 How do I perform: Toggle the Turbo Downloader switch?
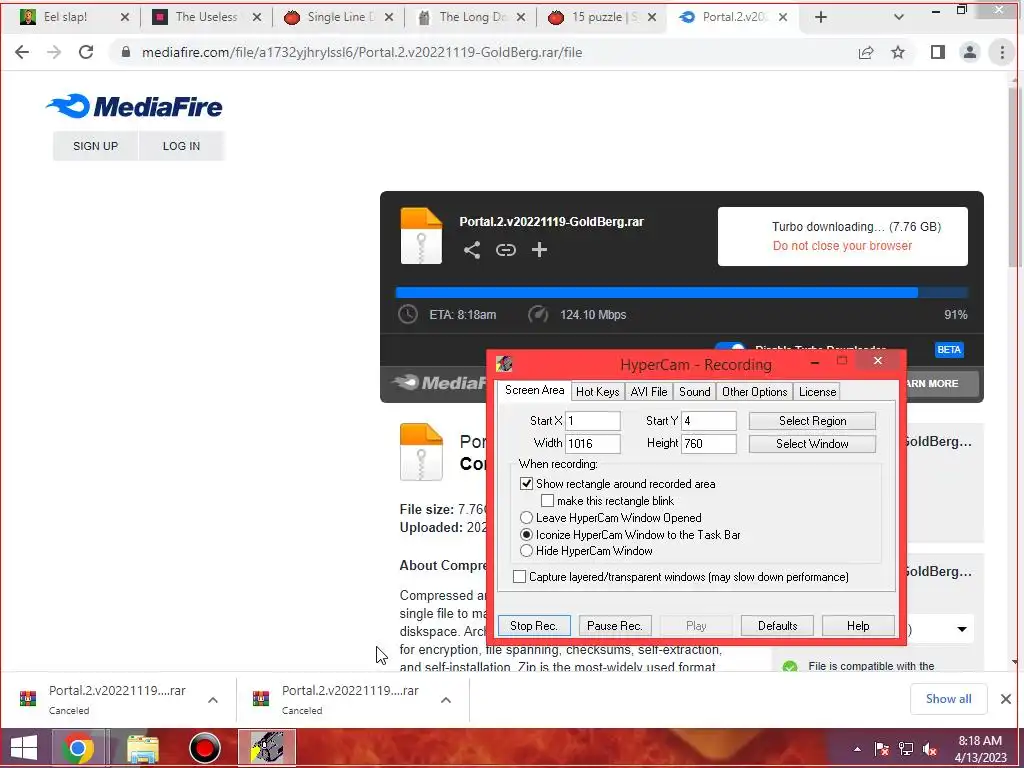point(730,347)
